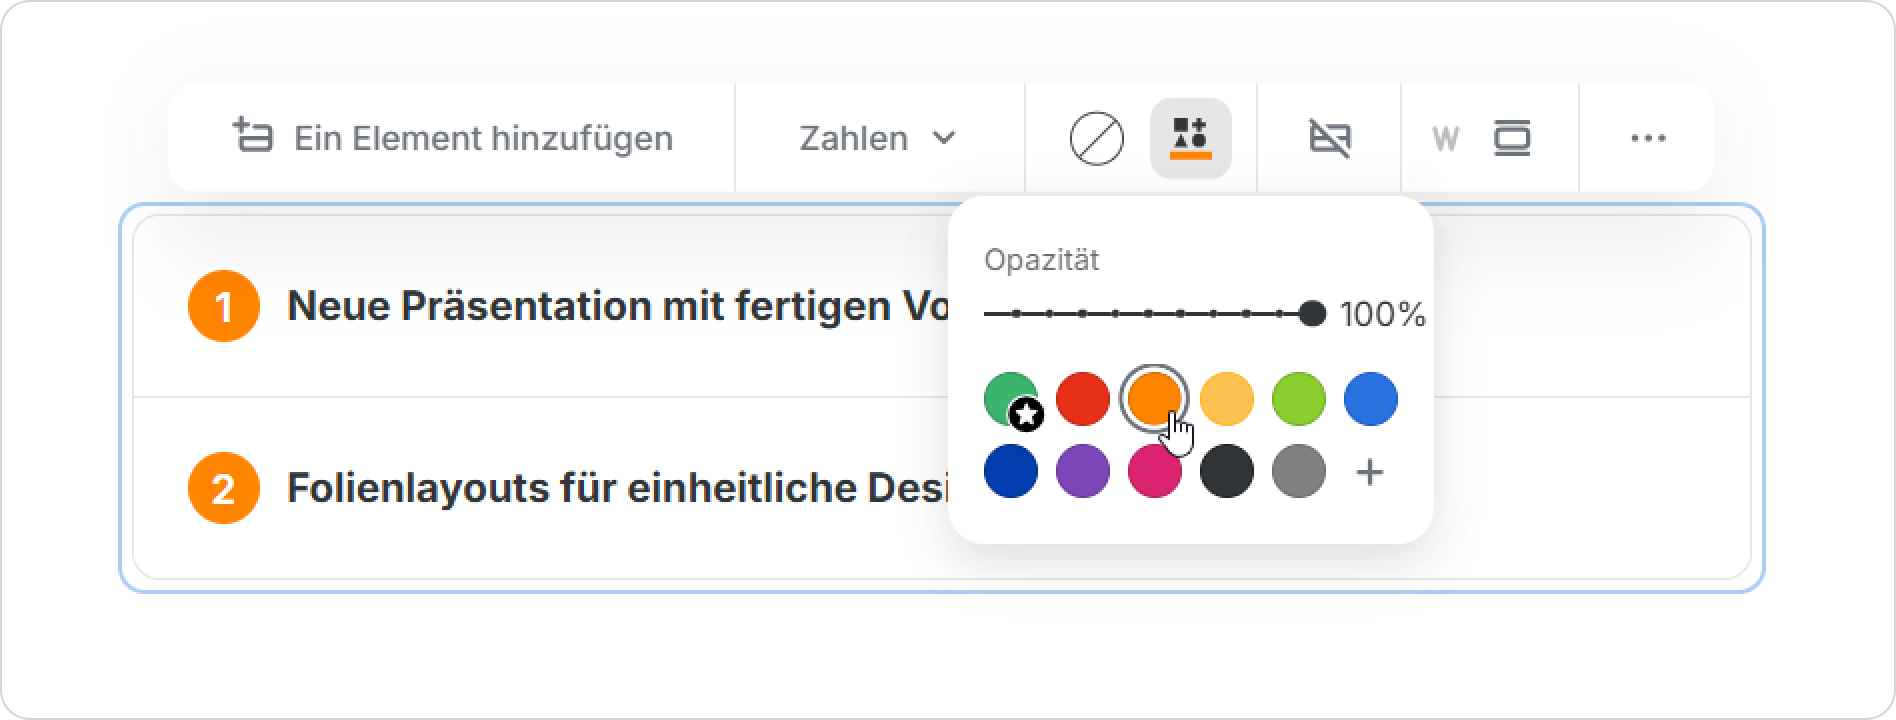The height and width of the screenshot is (720, 1896).
Task: Open the shape color icon button
Action: 1190,138
